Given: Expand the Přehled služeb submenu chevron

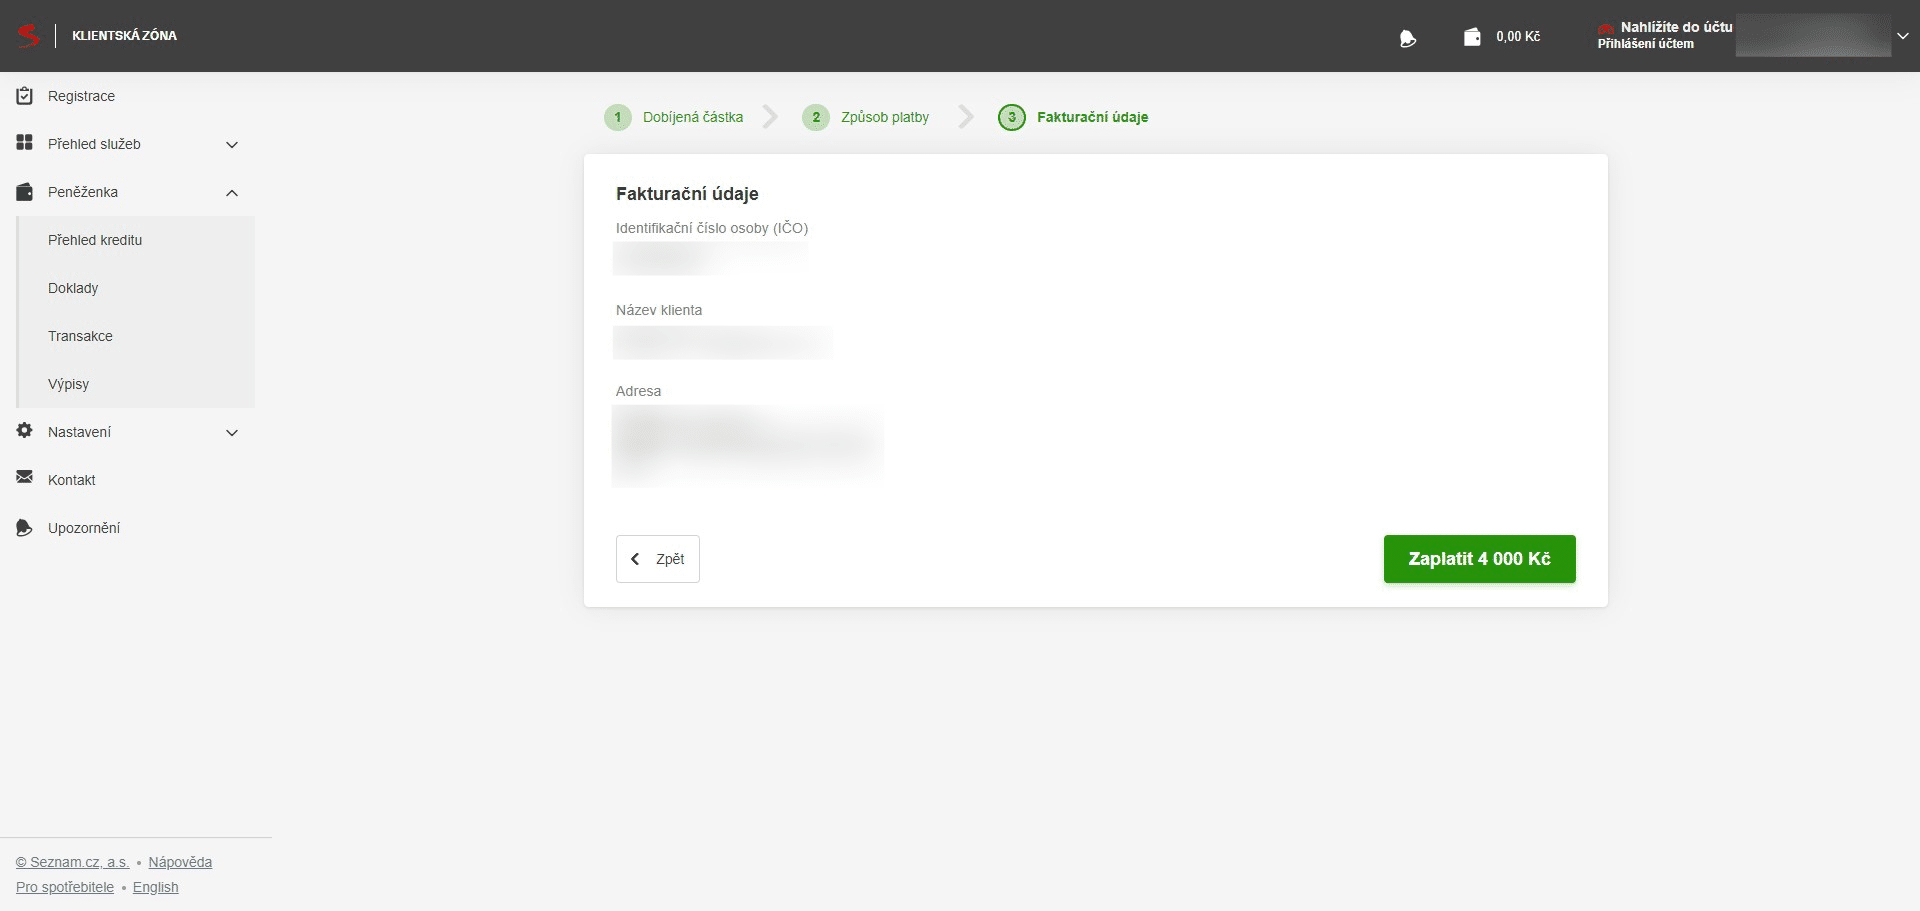Looking at the screenshot, I should pos(232,145).
